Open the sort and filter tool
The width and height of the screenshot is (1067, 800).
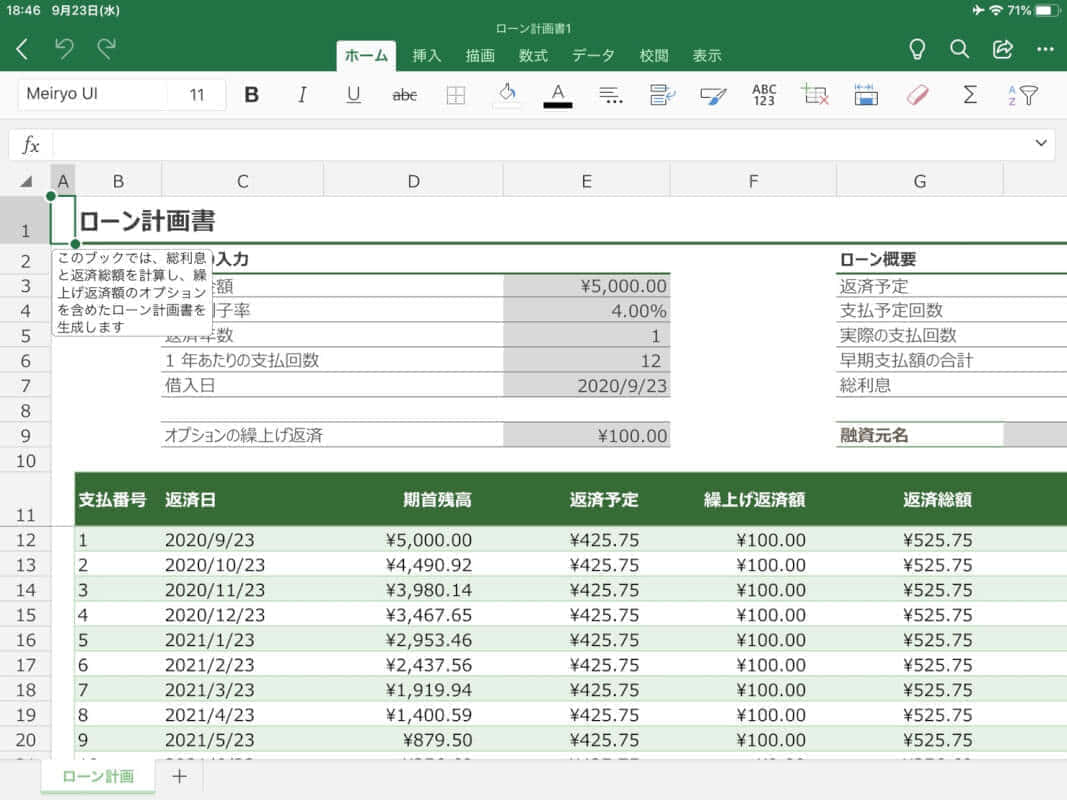tap(1022, 95)
